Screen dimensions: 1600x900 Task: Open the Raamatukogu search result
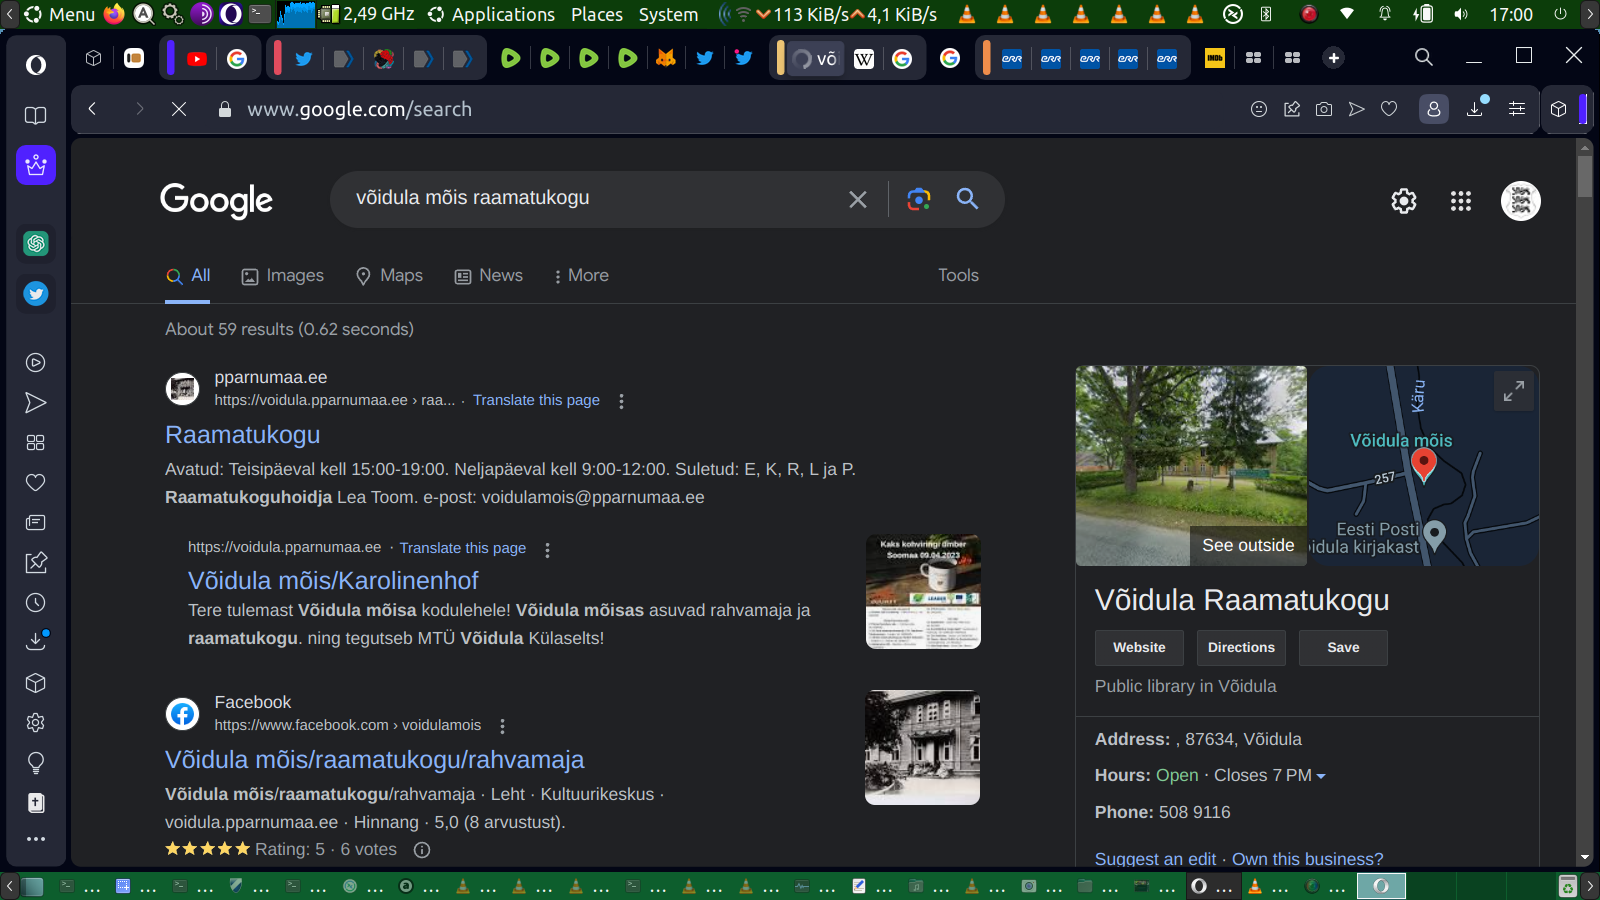(243, 435)
